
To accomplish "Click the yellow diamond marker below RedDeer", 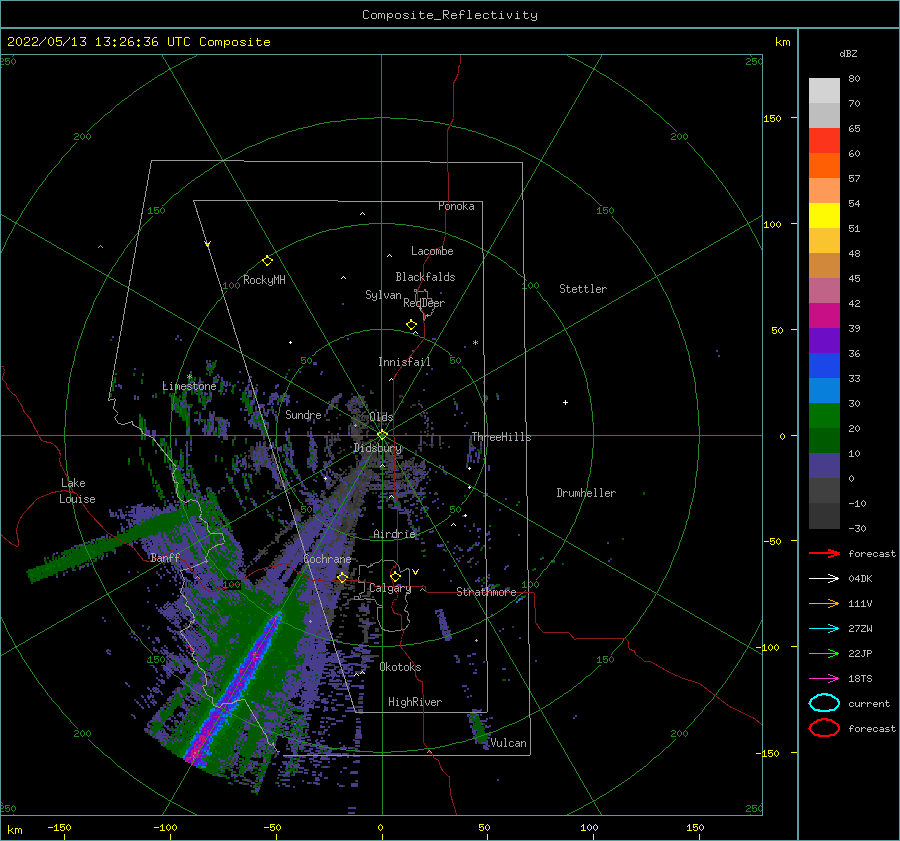I will point(411,325).
